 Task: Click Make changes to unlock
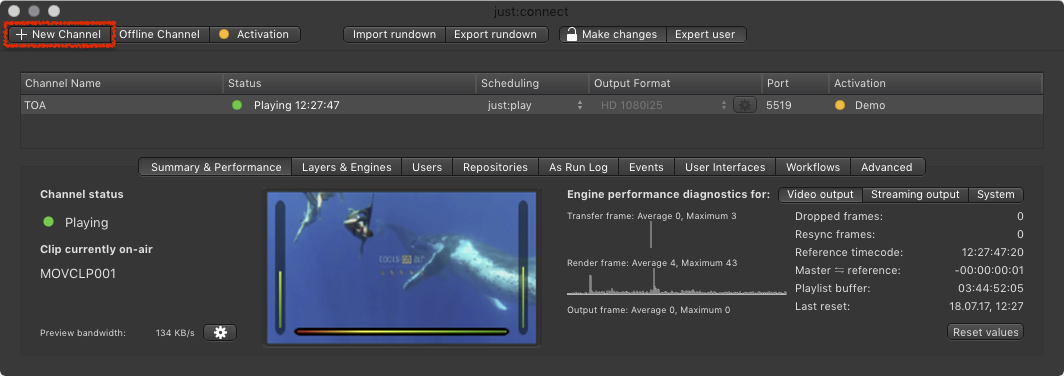613,34
